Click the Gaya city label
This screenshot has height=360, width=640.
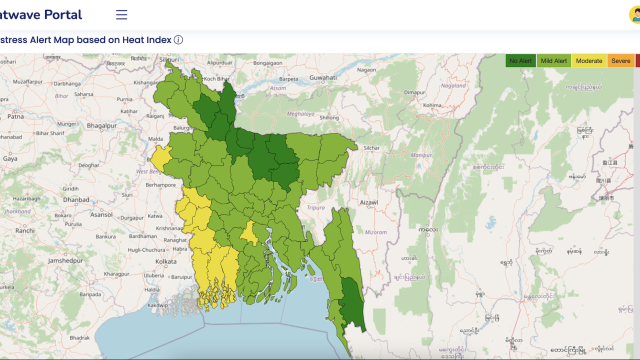pyautogui.click(x=10, y=159)
